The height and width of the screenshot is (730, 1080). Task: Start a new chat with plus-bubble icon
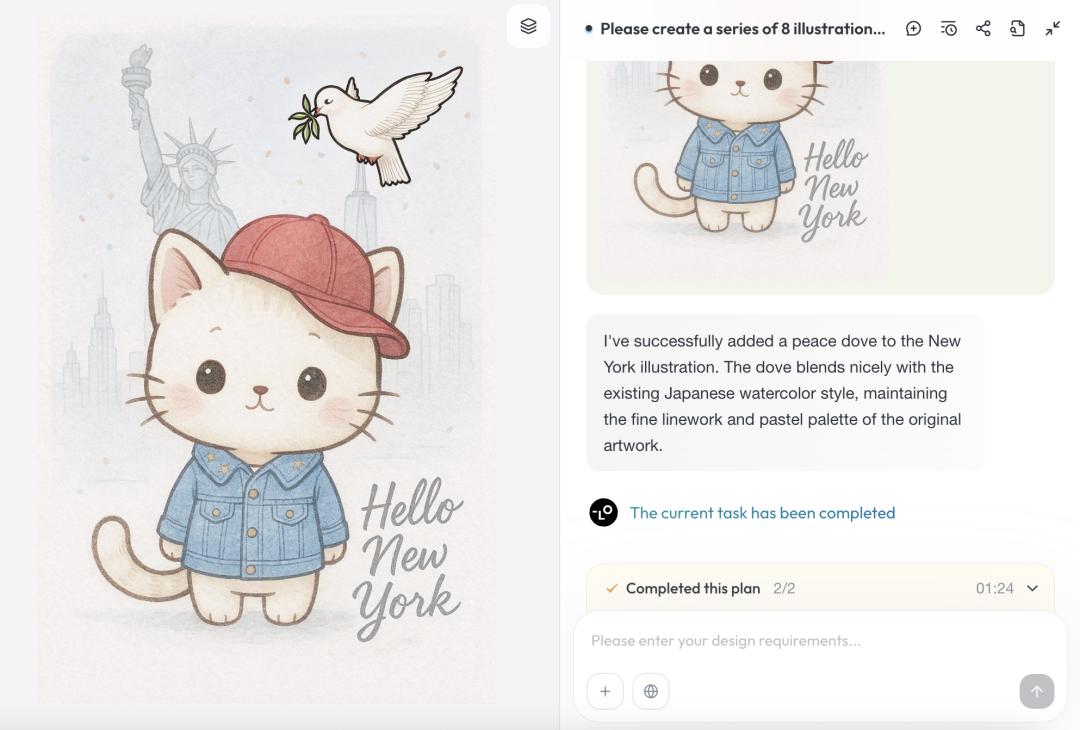tap(913, 29)
